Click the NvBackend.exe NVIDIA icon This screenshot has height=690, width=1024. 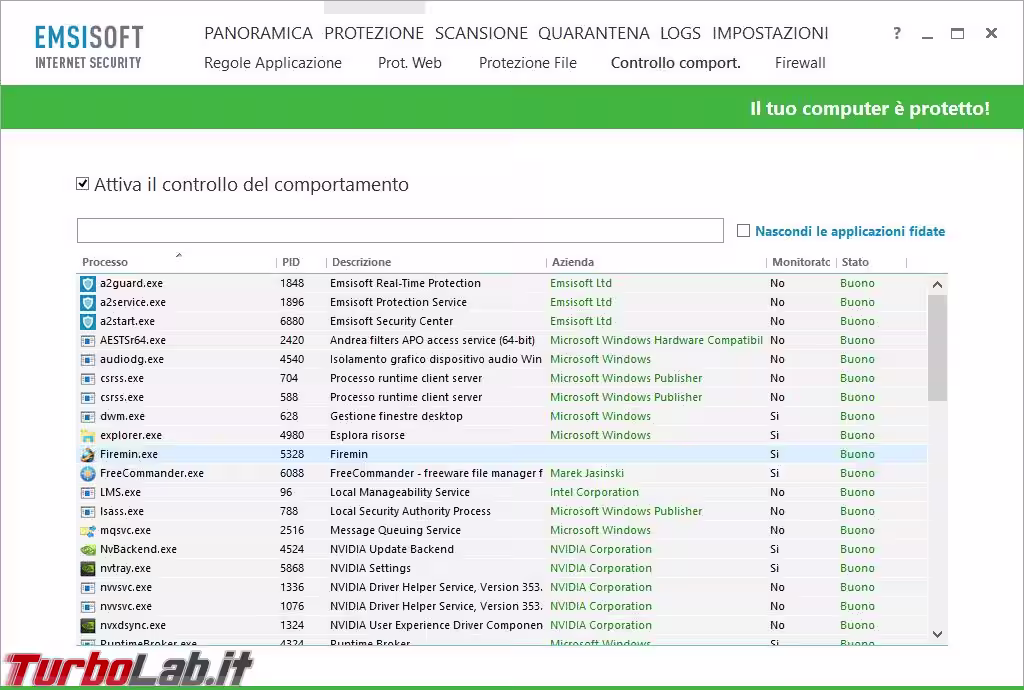click(88, 550)
